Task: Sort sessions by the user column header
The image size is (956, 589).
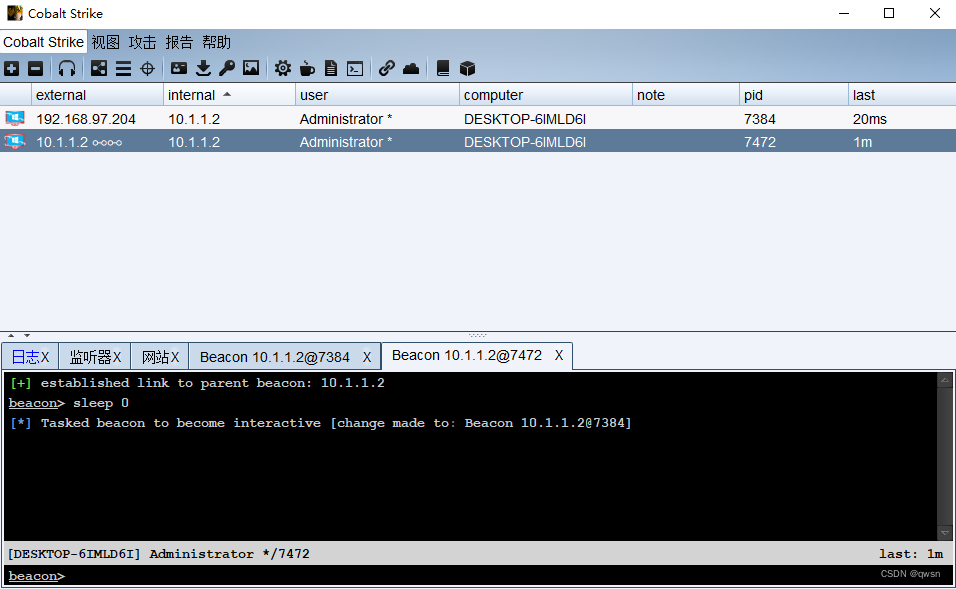Action: pos(377,95)
